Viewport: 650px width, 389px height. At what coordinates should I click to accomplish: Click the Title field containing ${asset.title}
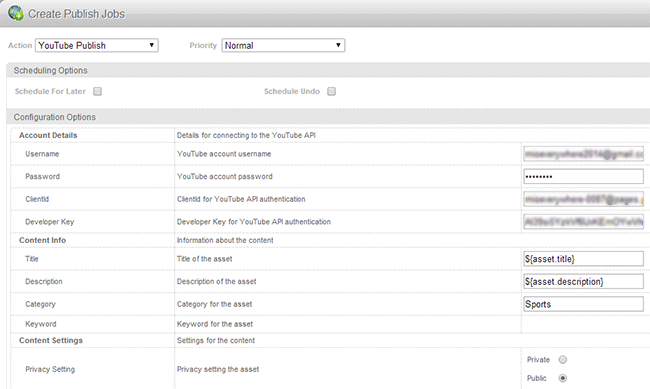[x=584, y=259]
